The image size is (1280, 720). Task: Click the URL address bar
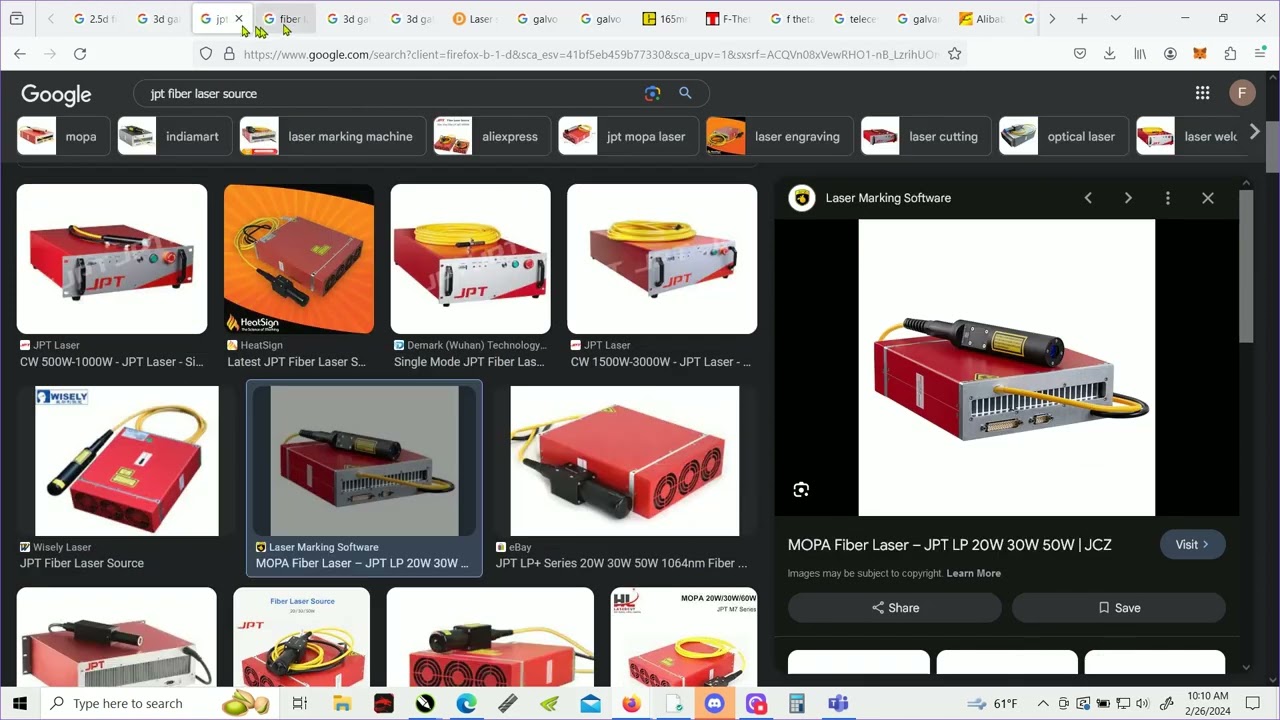[590, 54]
